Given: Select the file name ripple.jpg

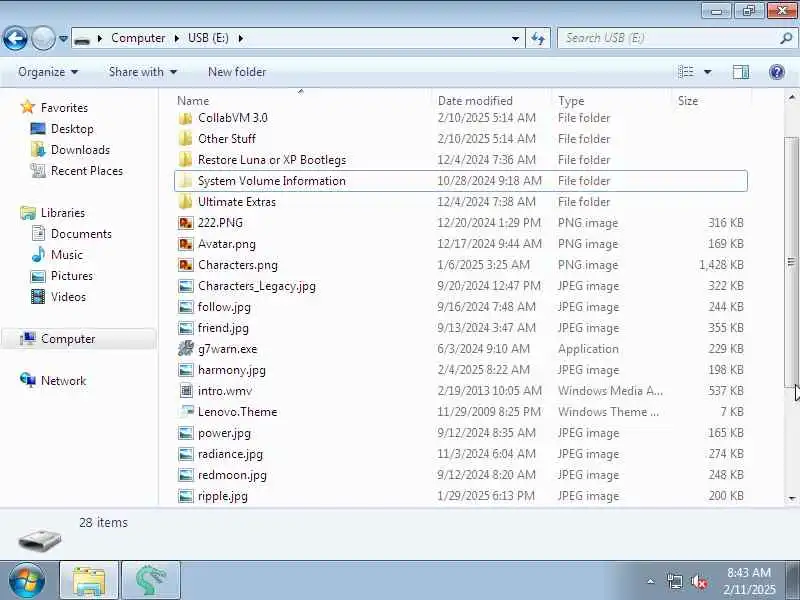Looking at the screenshot, I should [x=223, y=496].
